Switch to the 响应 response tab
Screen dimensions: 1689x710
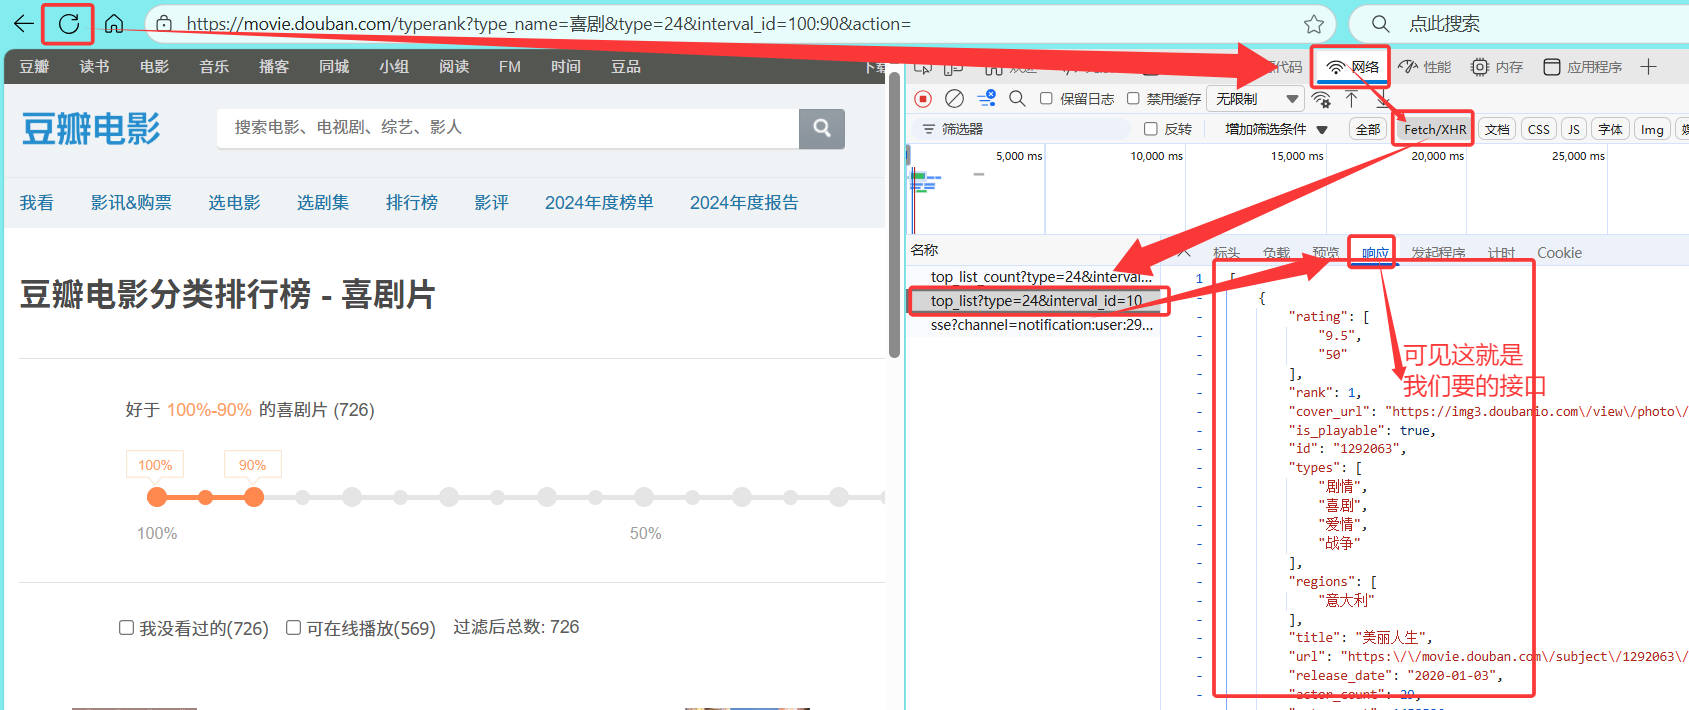click(1375, 253)
